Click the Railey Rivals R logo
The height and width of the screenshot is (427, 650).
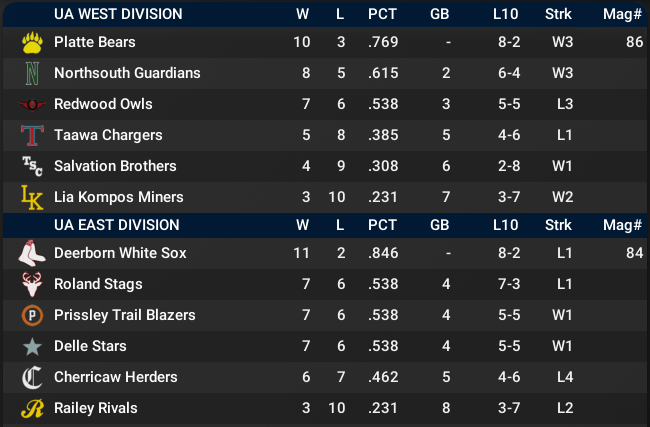click(32, 409)
